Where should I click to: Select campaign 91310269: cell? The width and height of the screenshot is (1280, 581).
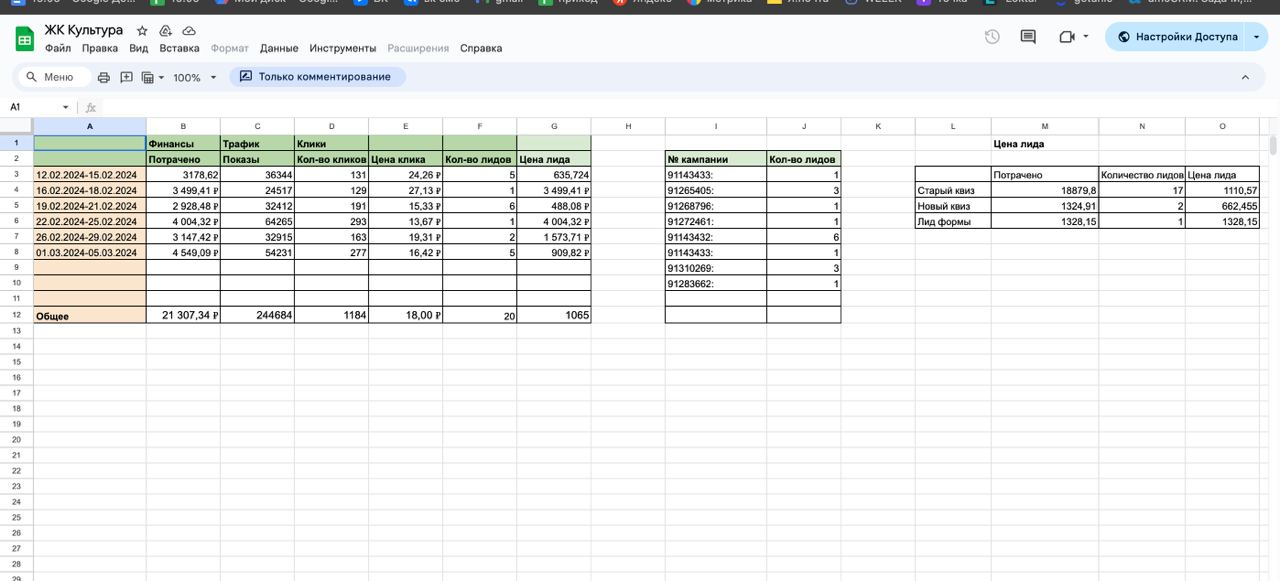tap(716, 268)
